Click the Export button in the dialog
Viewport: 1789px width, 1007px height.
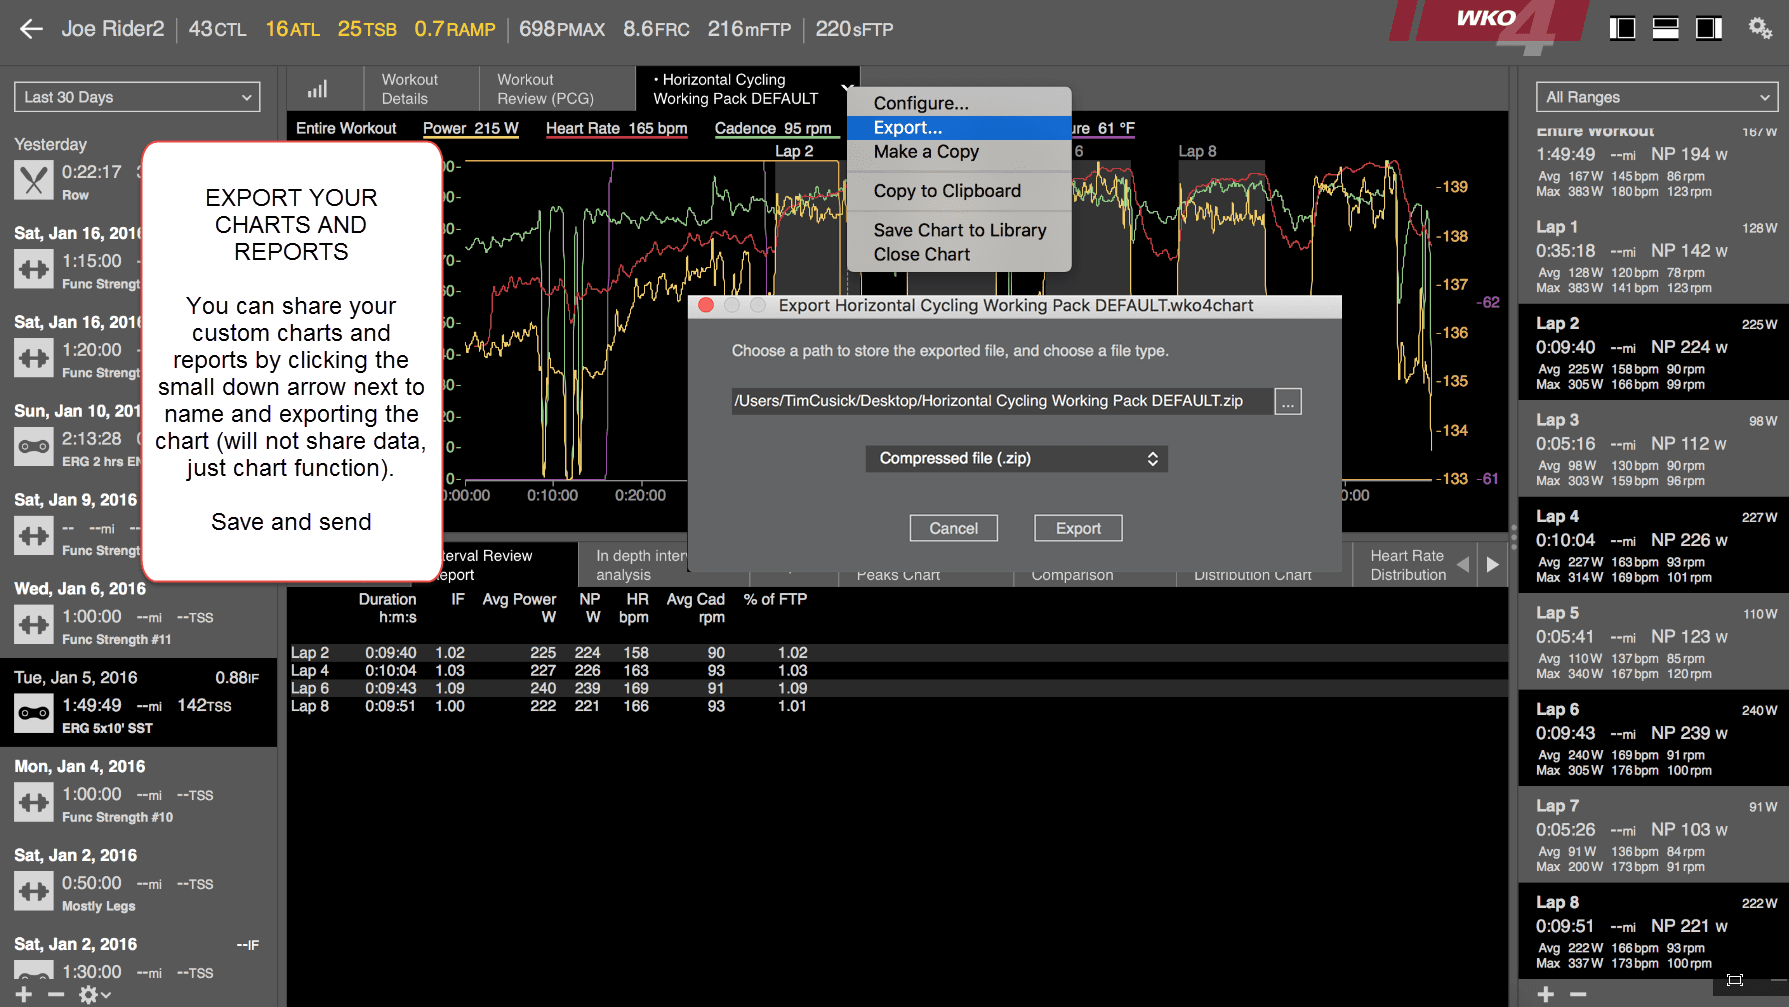pyautogui.click(x=1078, y=528)
